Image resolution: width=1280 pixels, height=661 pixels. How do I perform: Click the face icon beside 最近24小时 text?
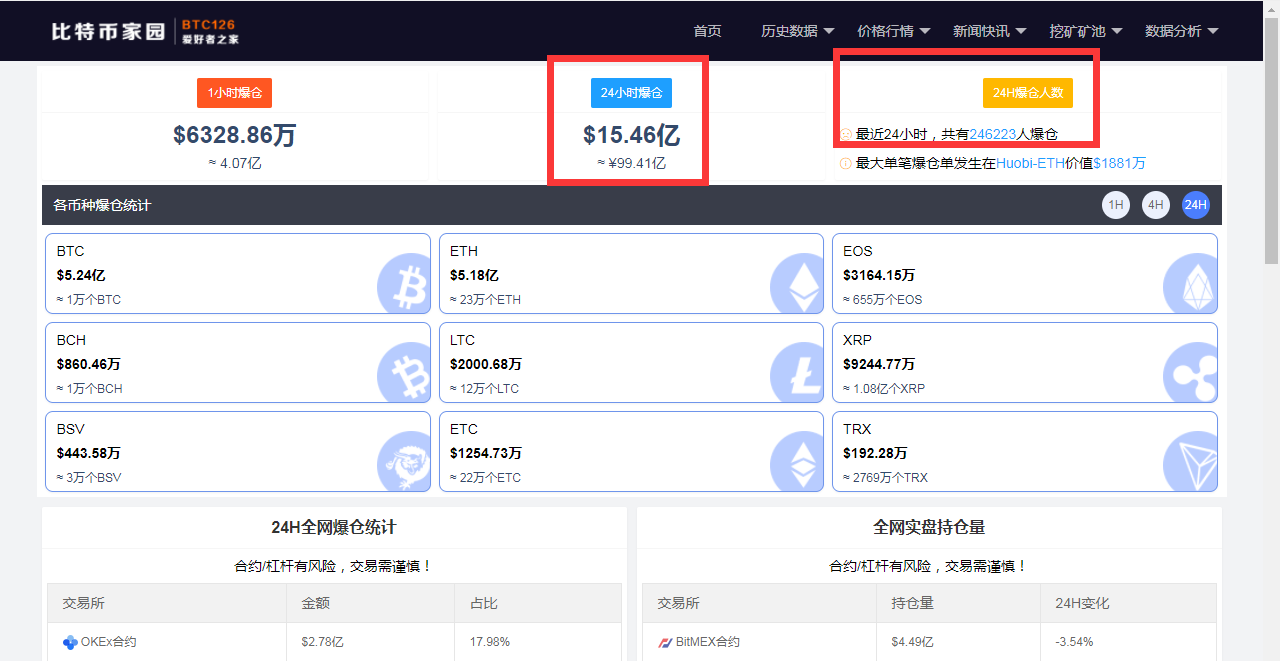(846, 134)
